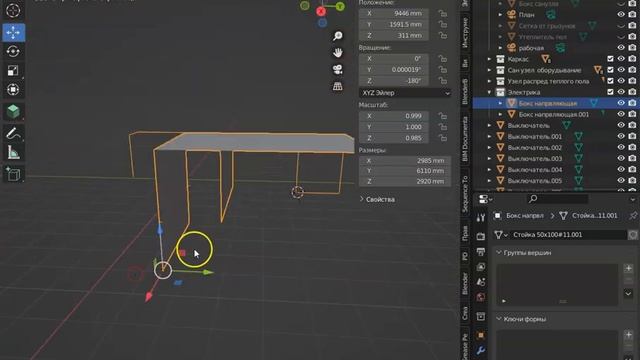Open the Output properties printer icon
Screen dimensions: 640x360
[x=481, y=251]
